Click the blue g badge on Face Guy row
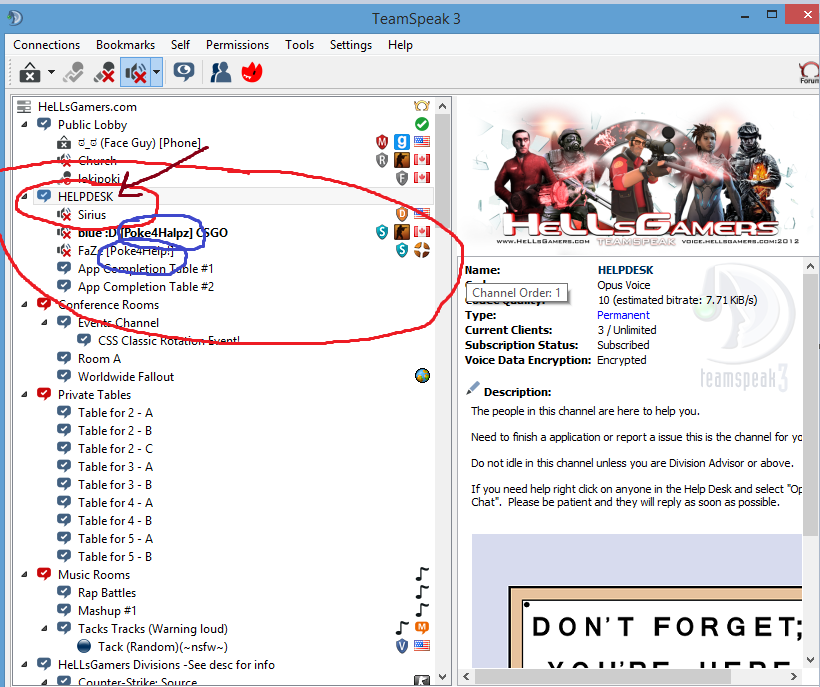This screenshot has height=687, width=820. point(402,142)
